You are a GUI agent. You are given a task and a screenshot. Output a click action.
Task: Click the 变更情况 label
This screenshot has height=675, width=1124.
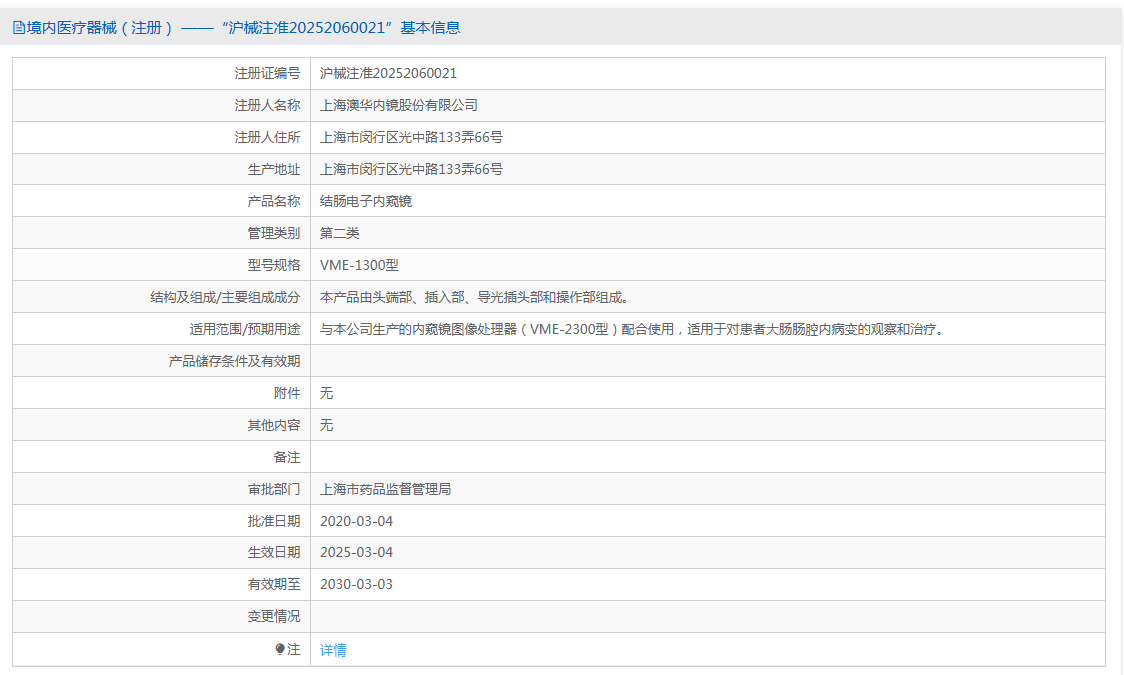point(274,616)
